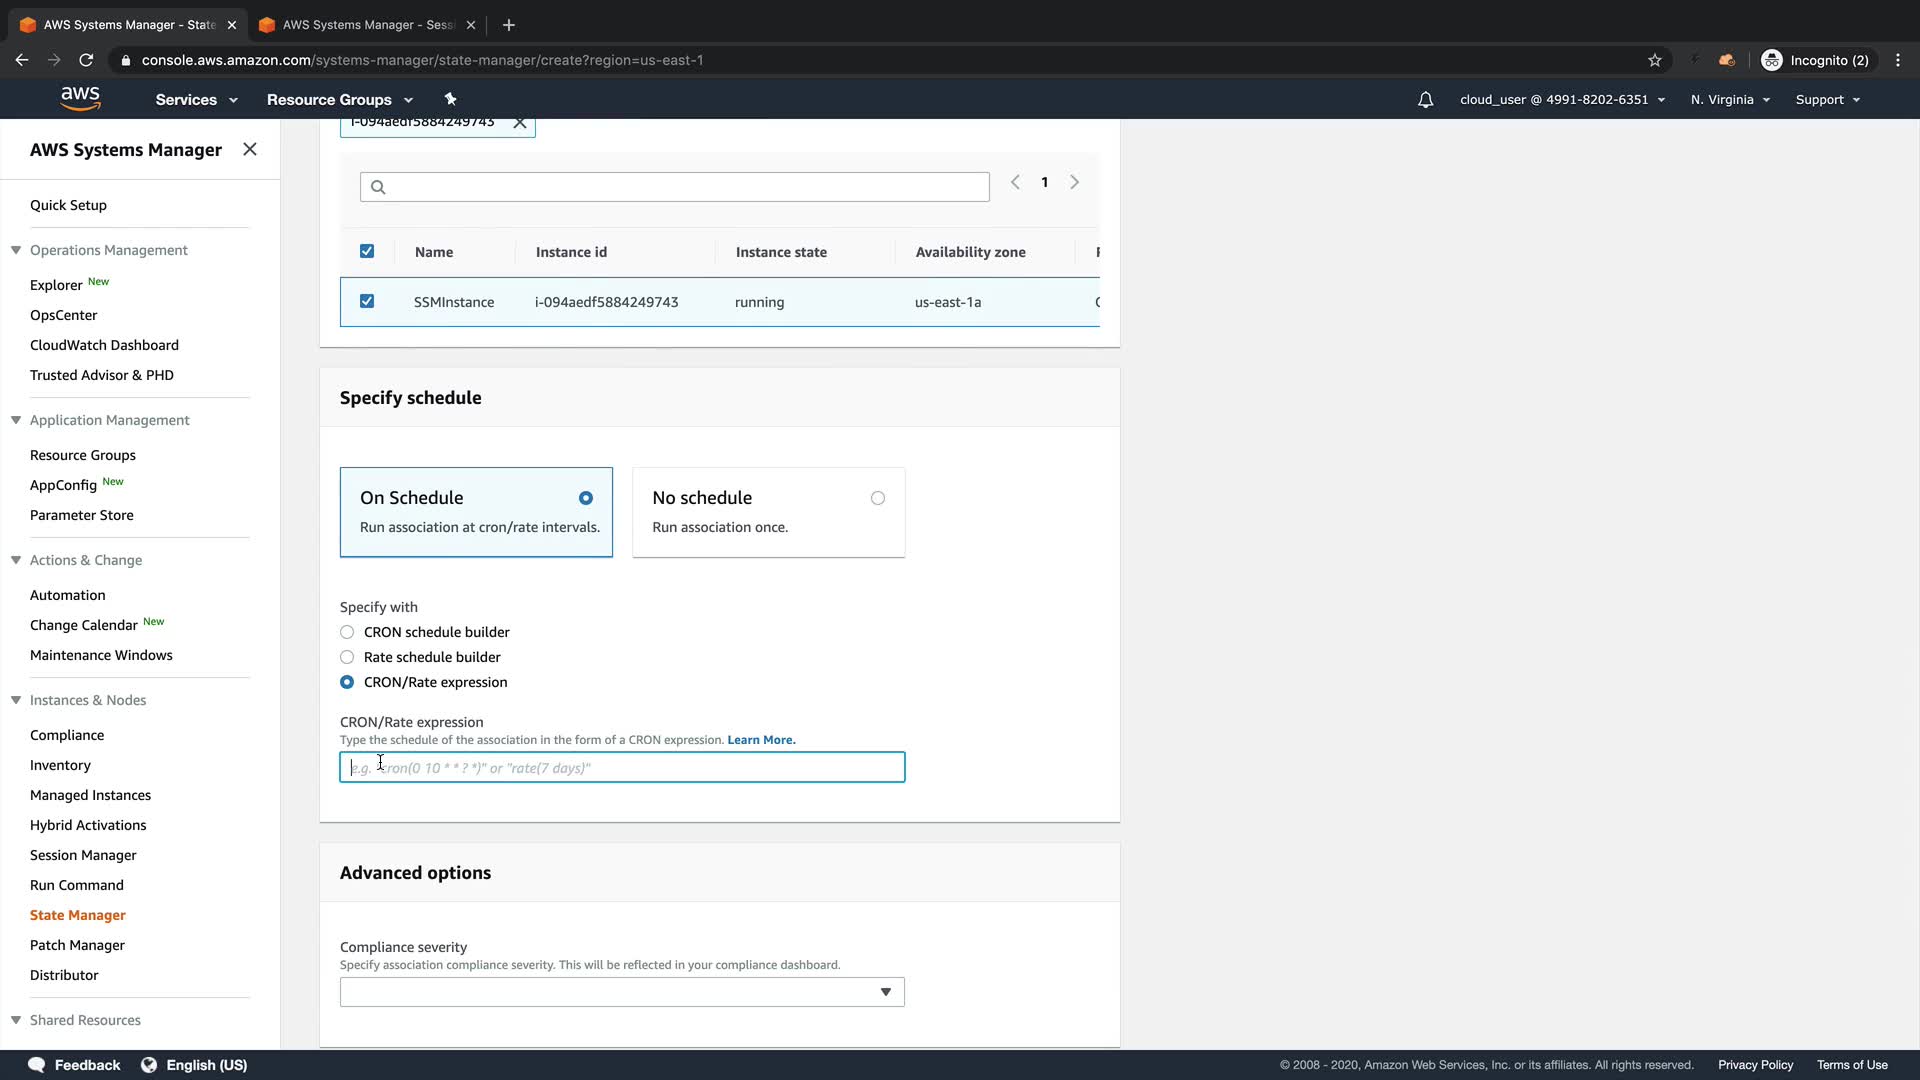Expand the Services menu

click(196, 100)
